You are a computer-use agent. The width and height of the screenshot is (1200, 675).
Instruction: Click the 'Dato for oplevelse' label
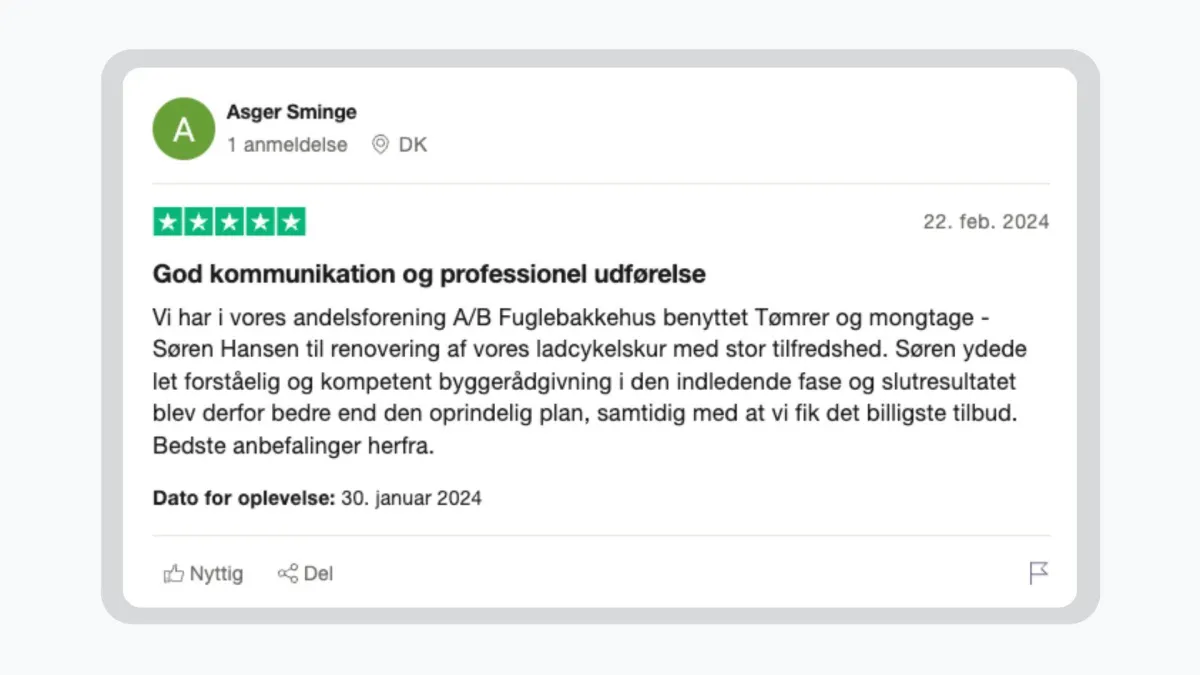(x=244, y=498)
